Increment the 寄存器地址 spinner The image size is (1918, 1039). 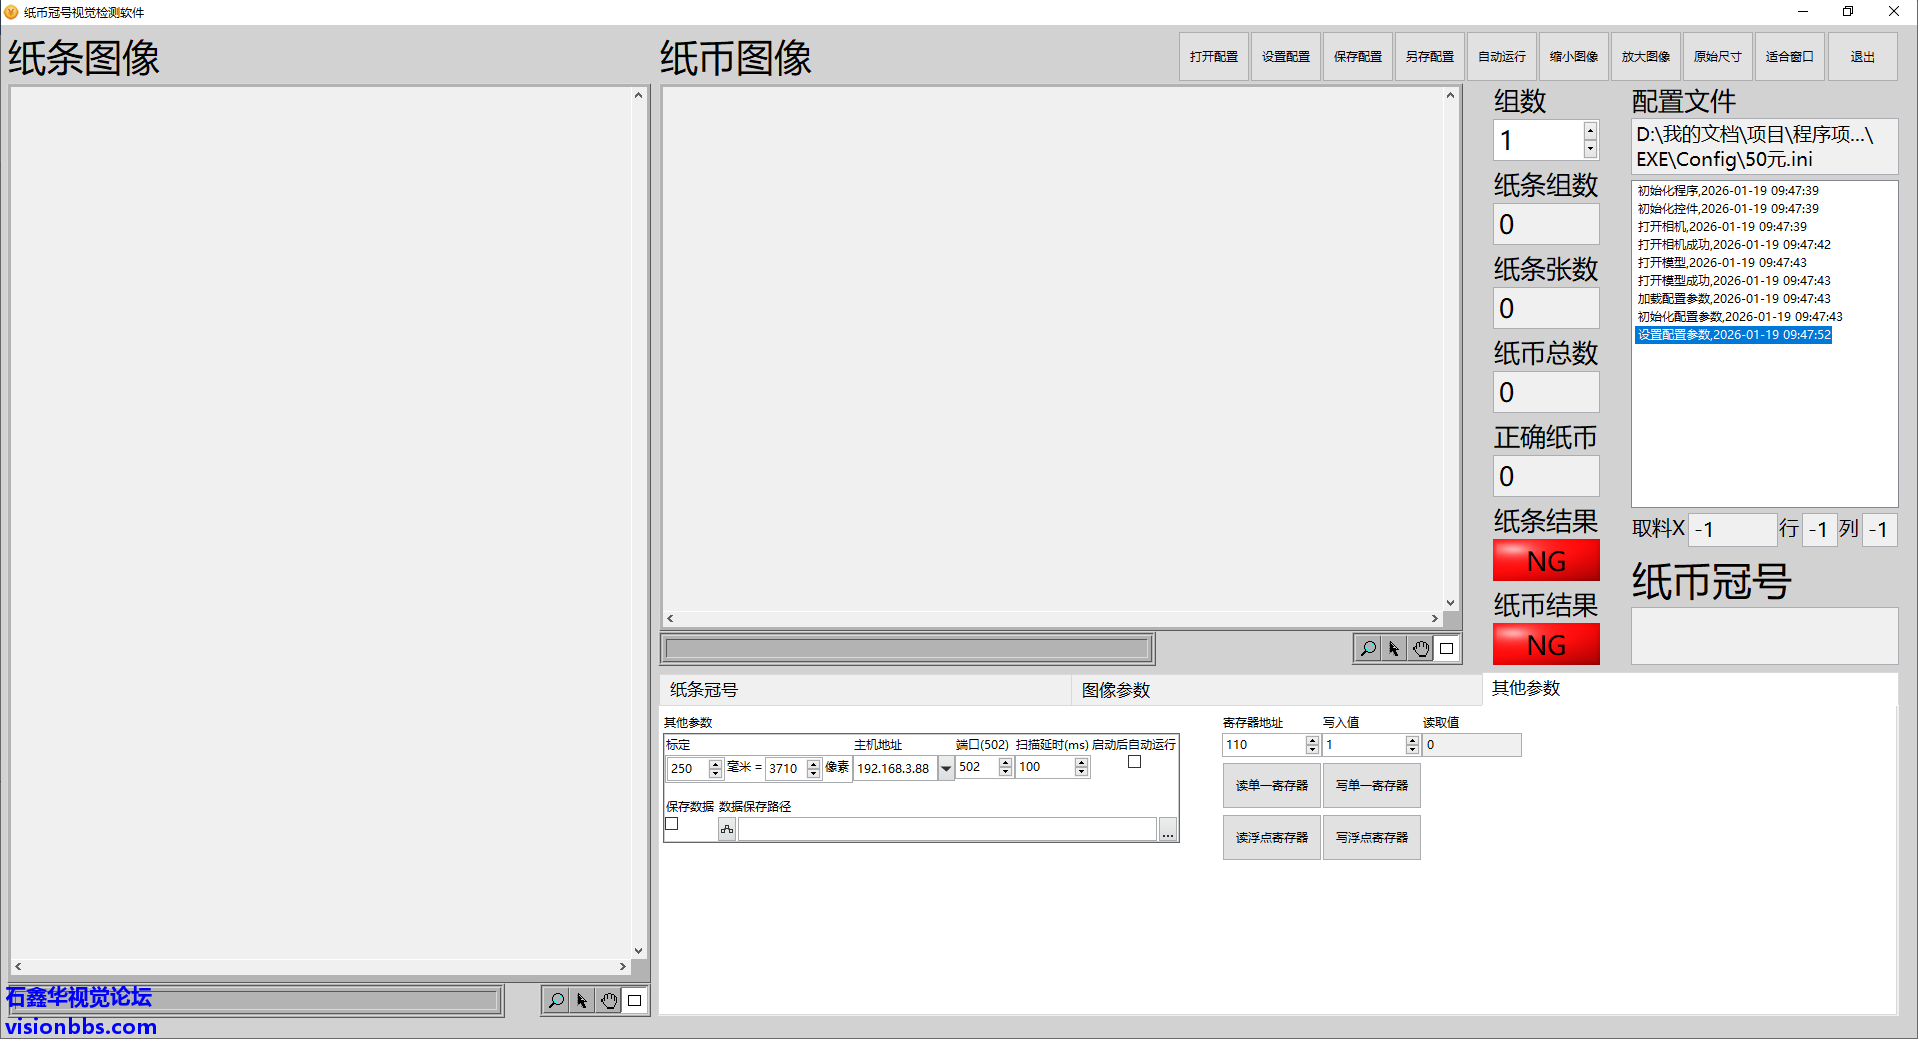click(1311, 739)
